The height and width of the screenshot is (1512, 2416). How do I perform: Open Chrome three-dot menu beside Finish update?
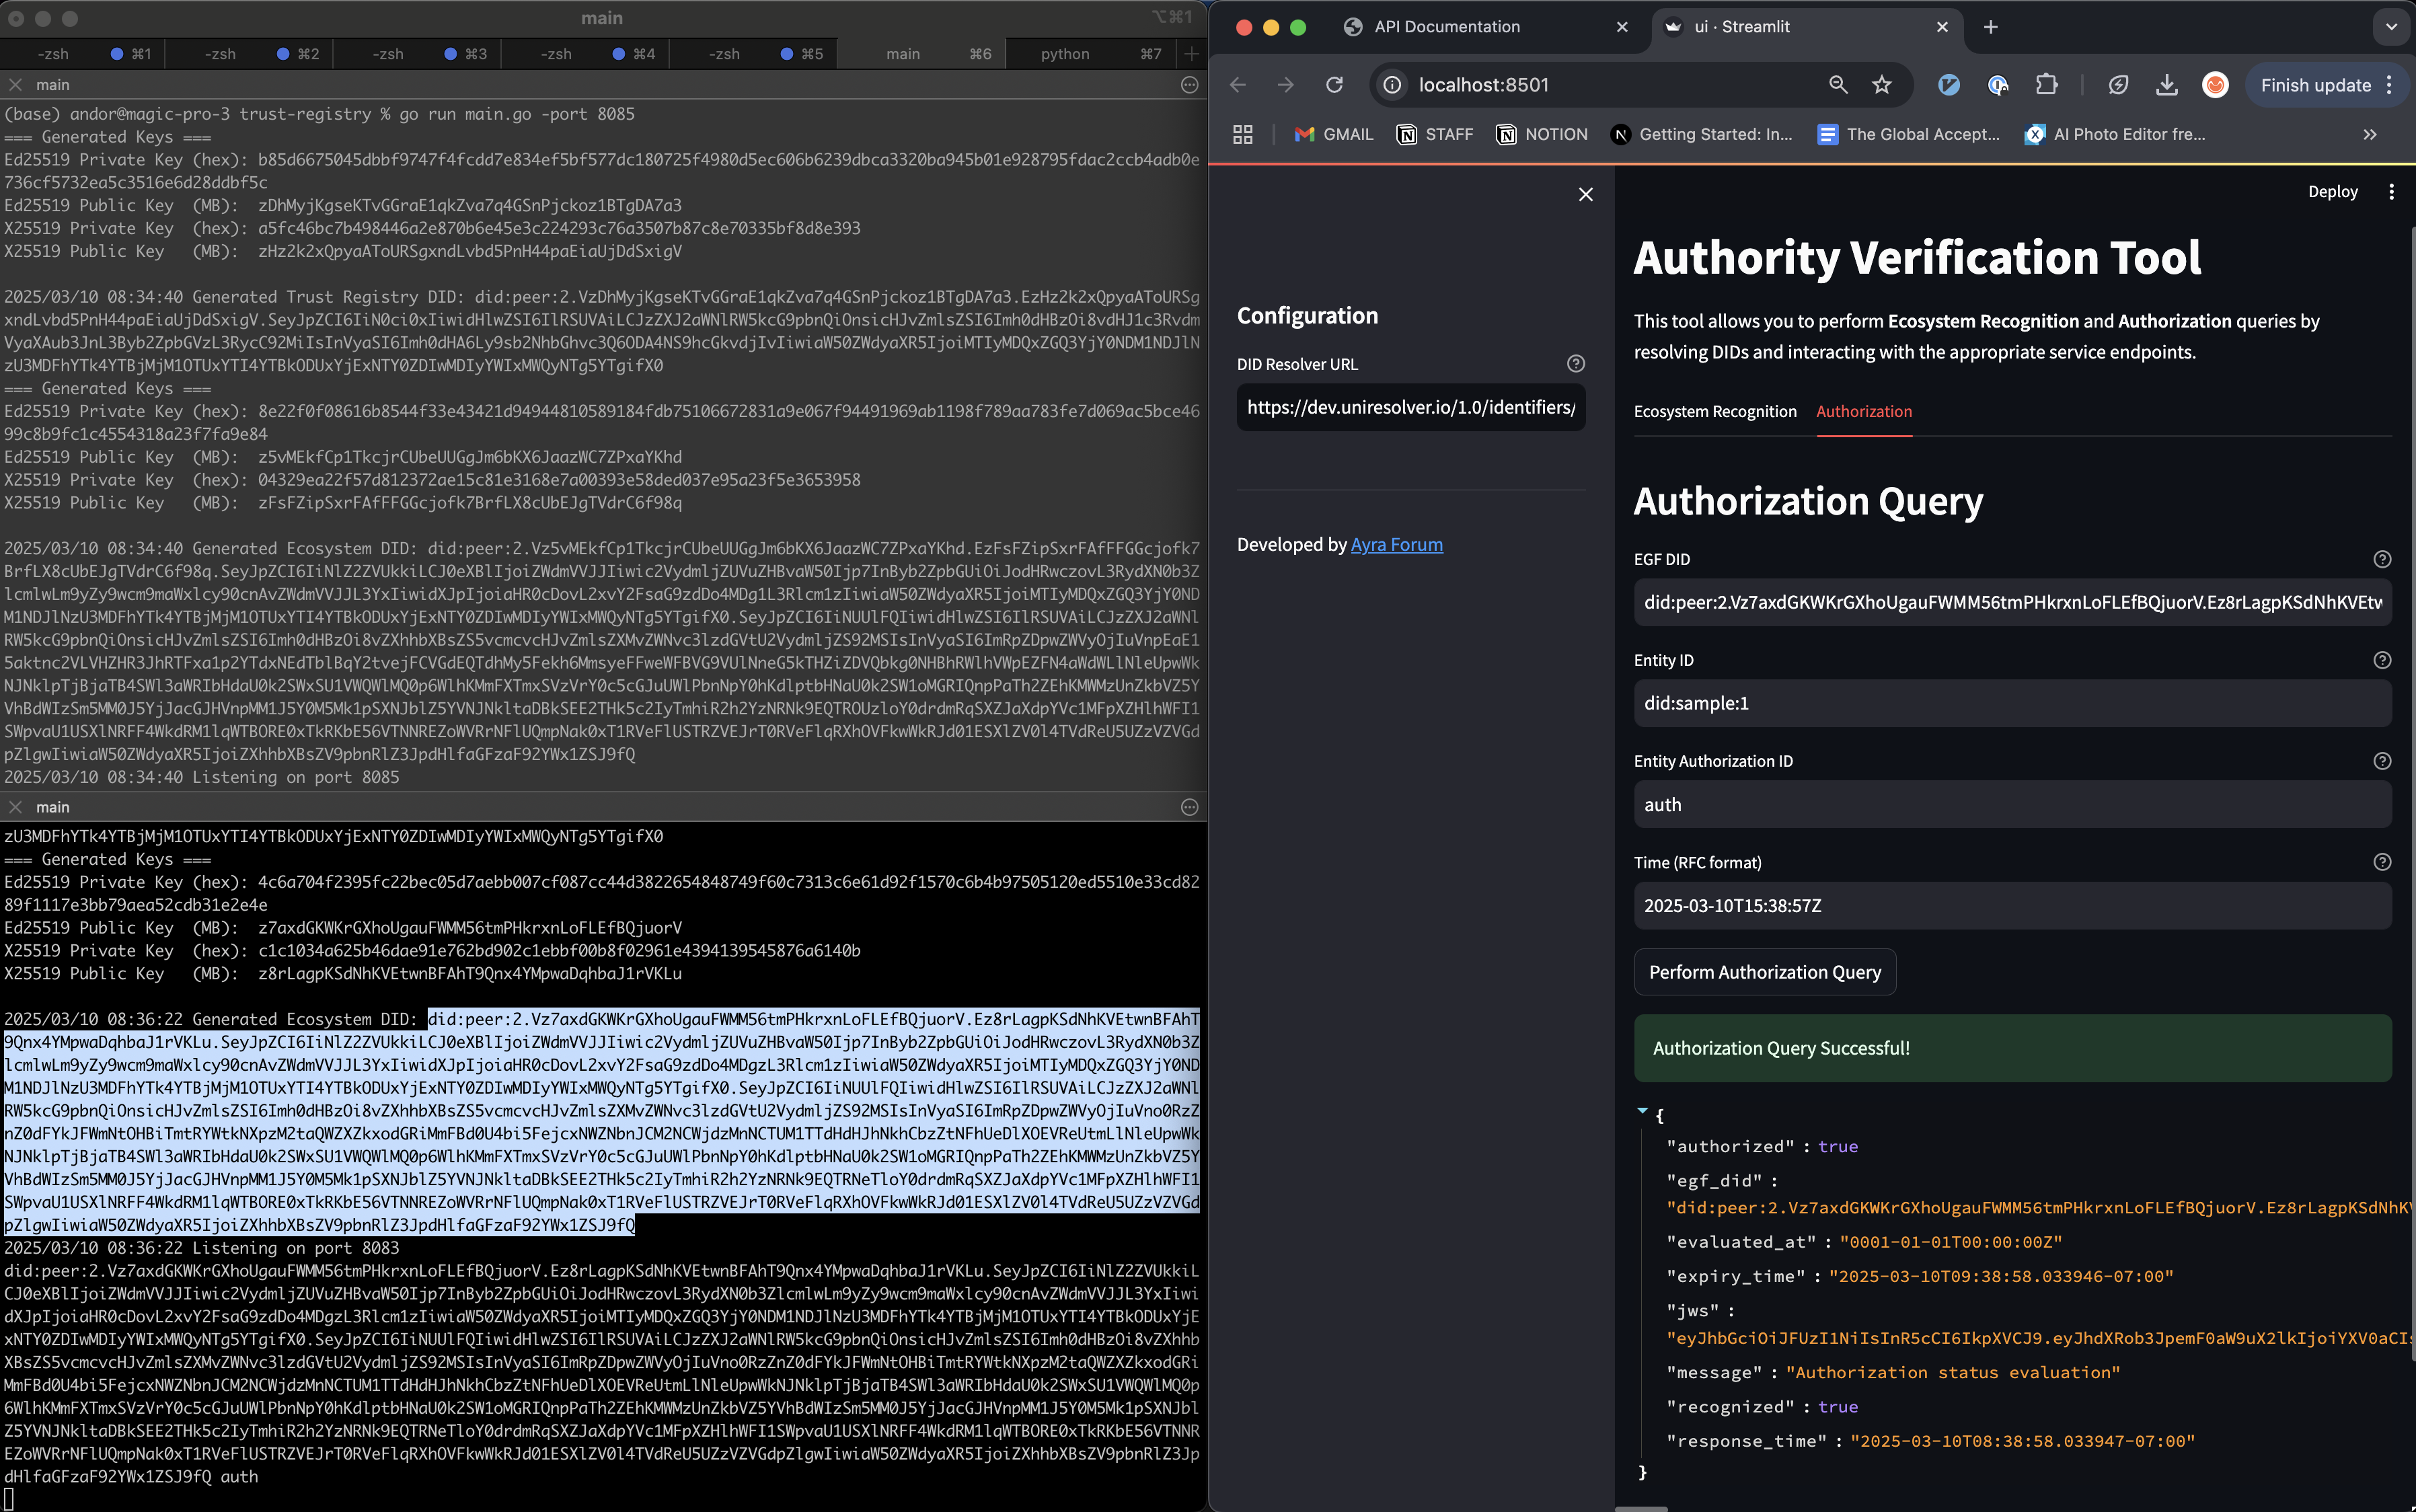(2389, 85)
